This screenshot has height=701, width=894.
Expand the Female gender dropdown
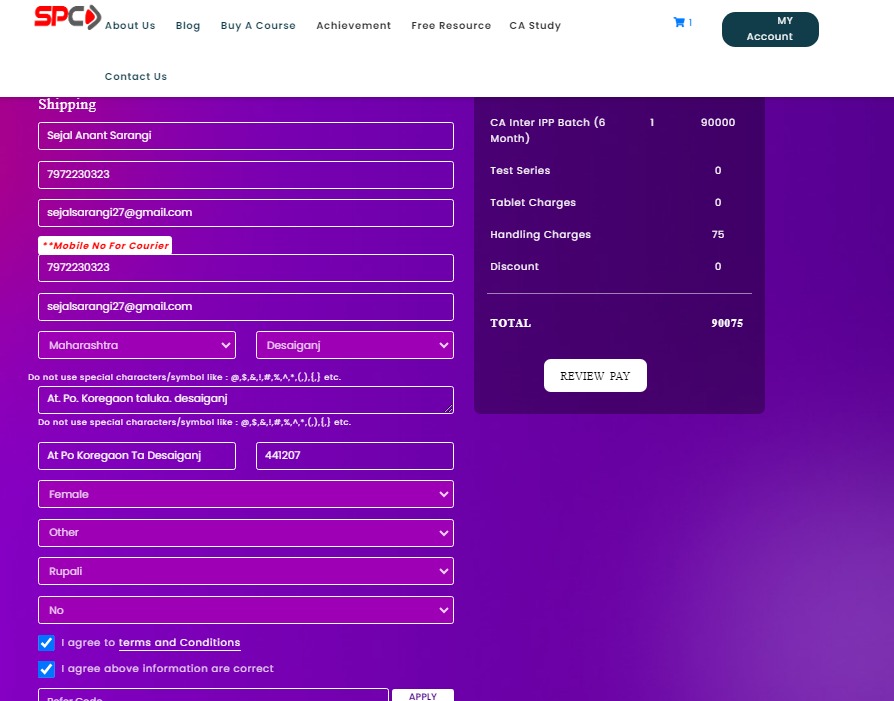[245, 494]
